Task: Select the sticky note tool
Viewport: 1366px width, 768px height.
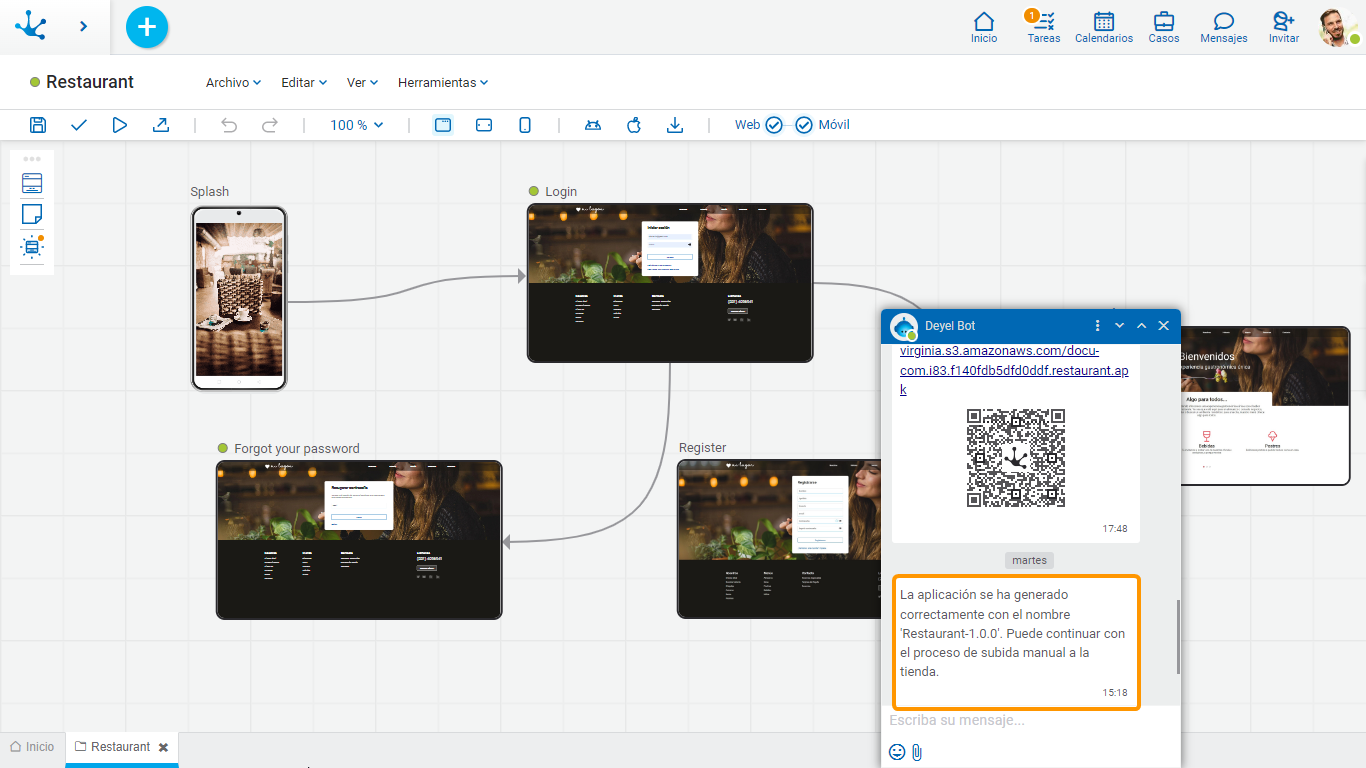Action: (32, 214)
